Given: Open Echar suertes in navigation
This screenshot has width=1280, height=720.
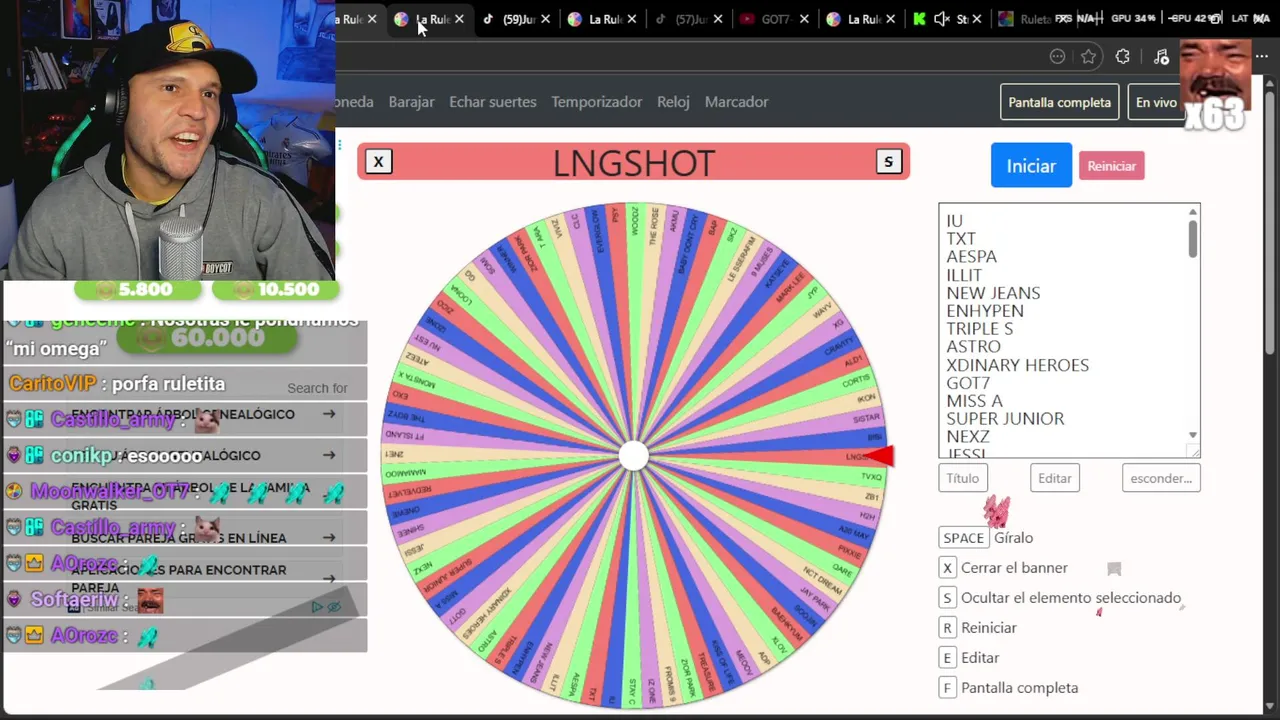Looking at the screenshot, I should [x=492, y=102].
